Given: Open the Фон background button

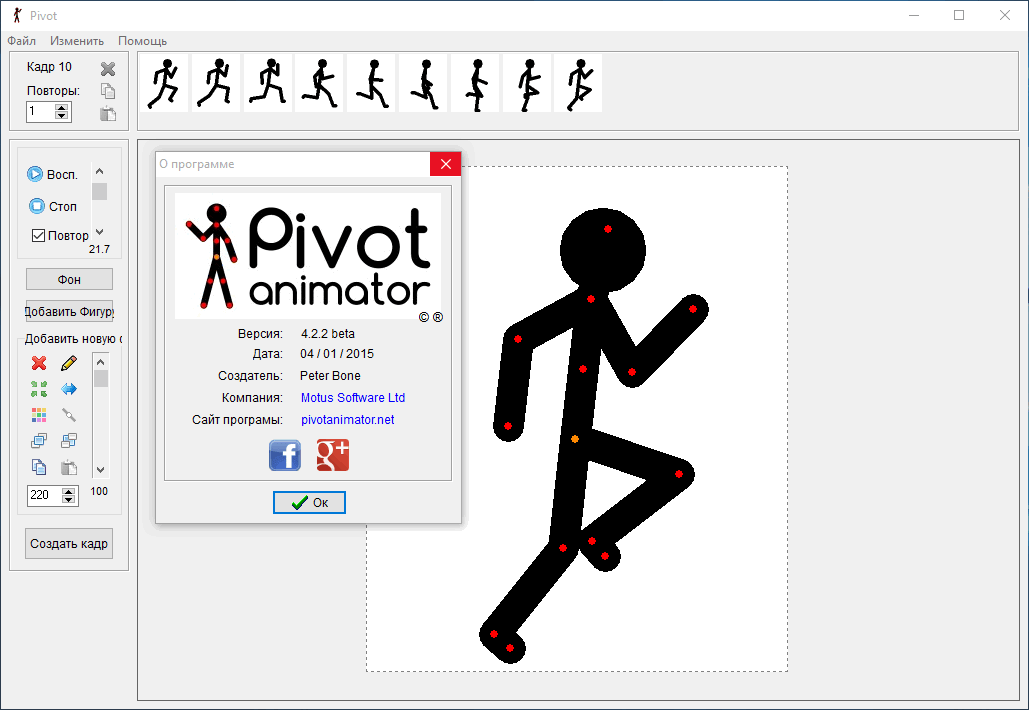Looking at the screenshot, I should point(70,280).
